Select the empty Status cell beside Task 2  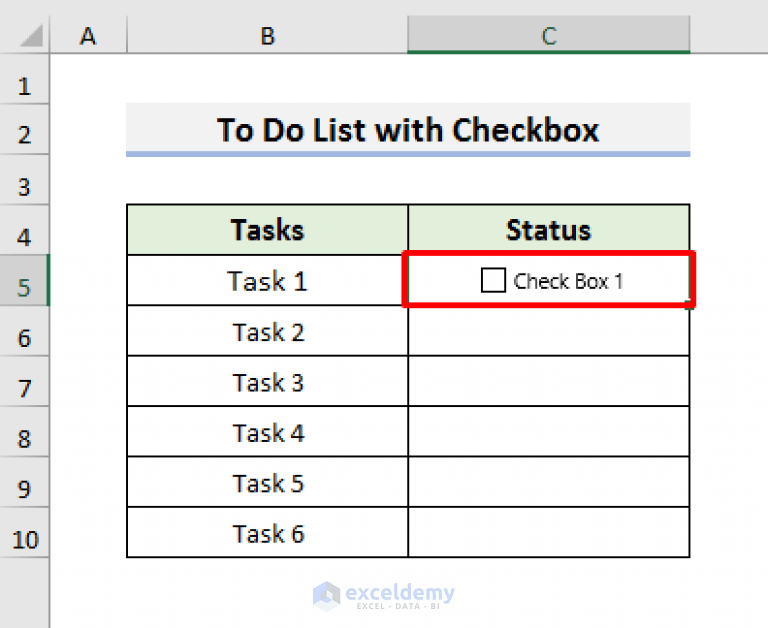pyautogui.click(x=549, y=331)
